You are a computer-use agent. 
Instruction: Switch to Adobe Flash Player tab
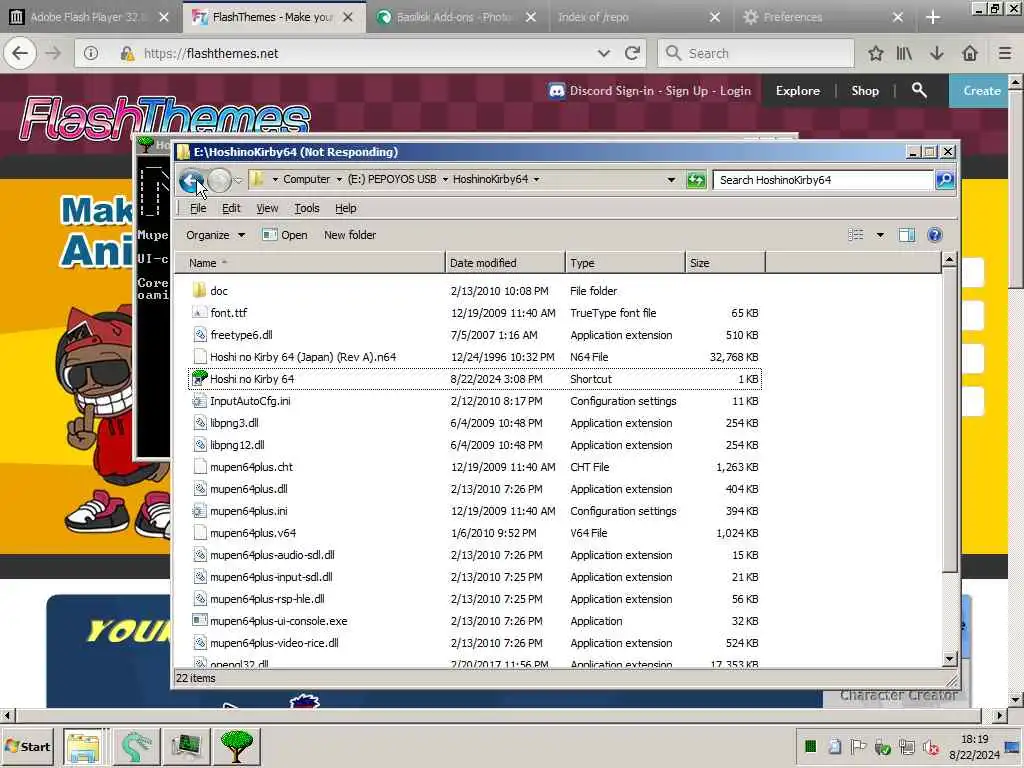[x=90, y=17]
